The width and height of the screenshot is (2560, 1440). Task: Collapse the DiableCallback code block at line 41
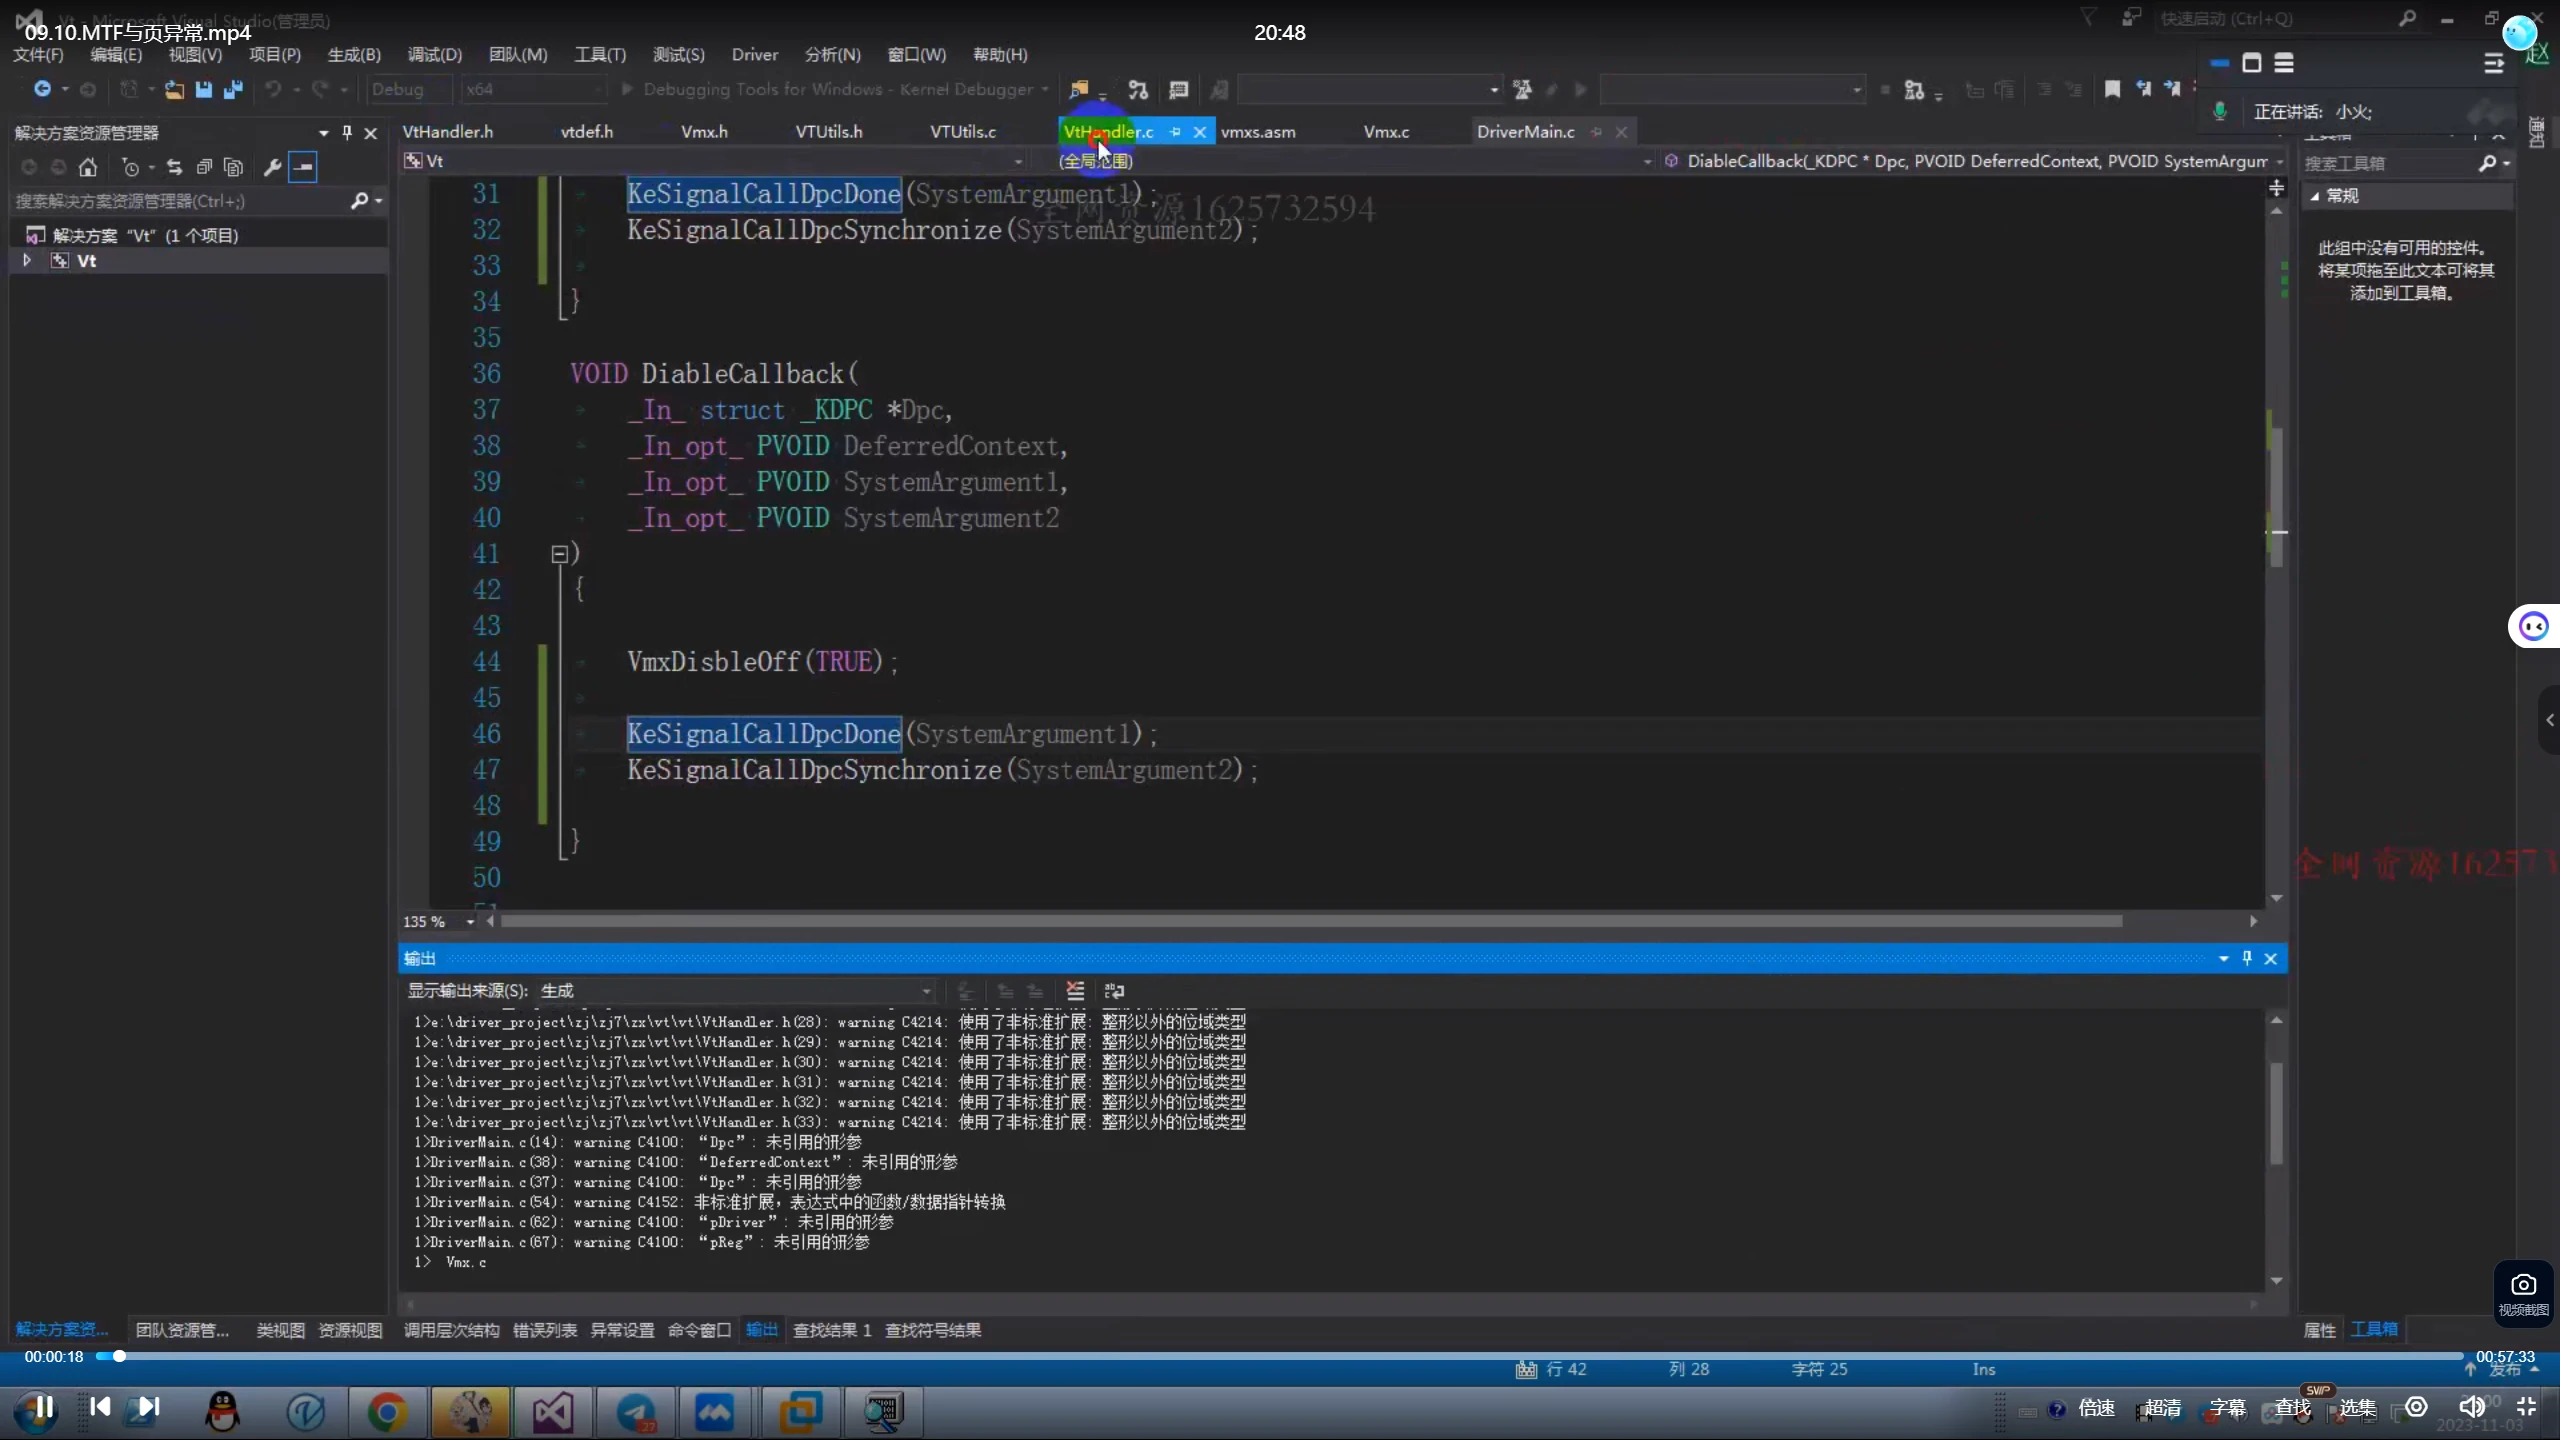click(559, 553)
